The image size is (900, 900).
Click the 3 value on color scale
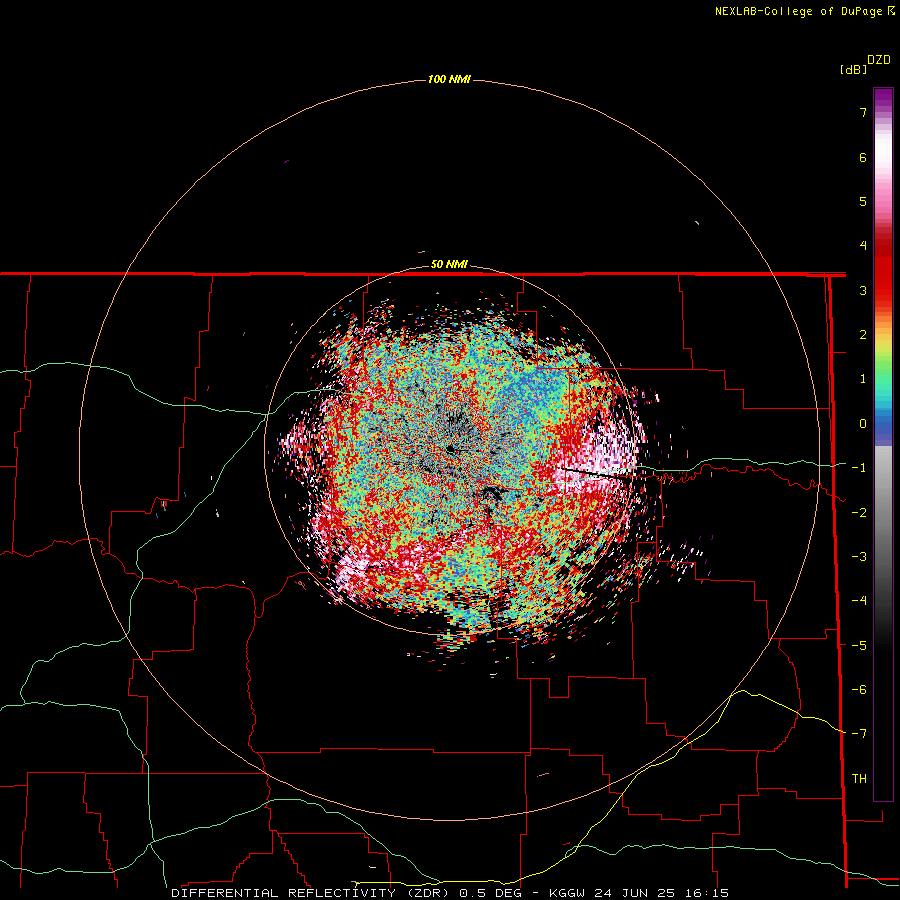(863, 290)
